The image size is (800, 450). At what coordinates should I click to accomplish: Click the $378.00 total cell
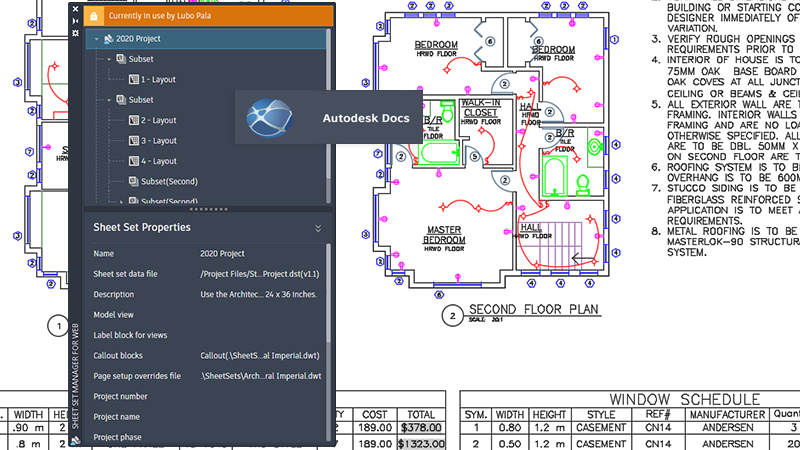(x=421, y=428)
